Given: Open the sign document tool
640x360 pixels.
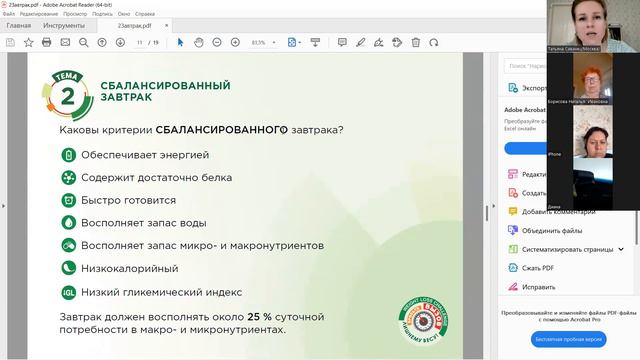Looking at the screenshot, I should (x=379, y=42).
